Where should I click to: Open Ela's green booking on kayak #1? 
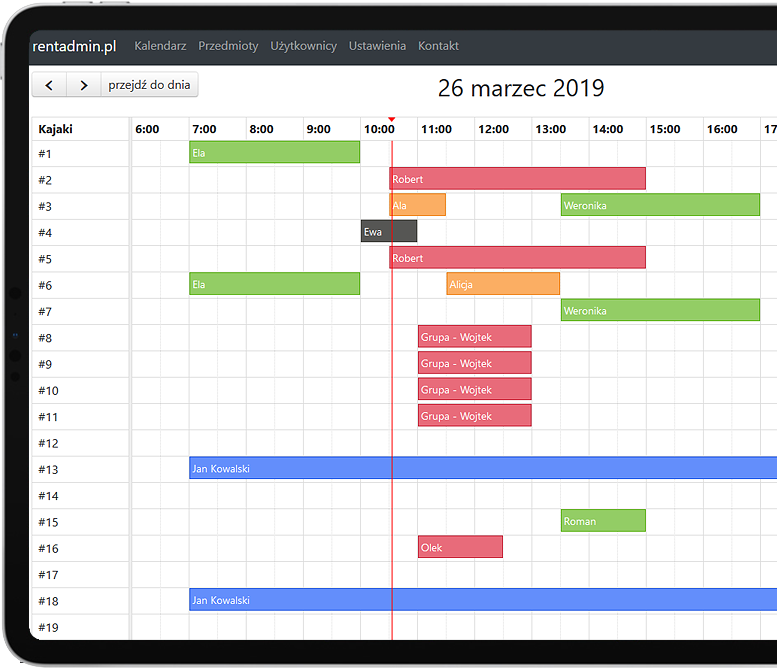tap(274, 153)
